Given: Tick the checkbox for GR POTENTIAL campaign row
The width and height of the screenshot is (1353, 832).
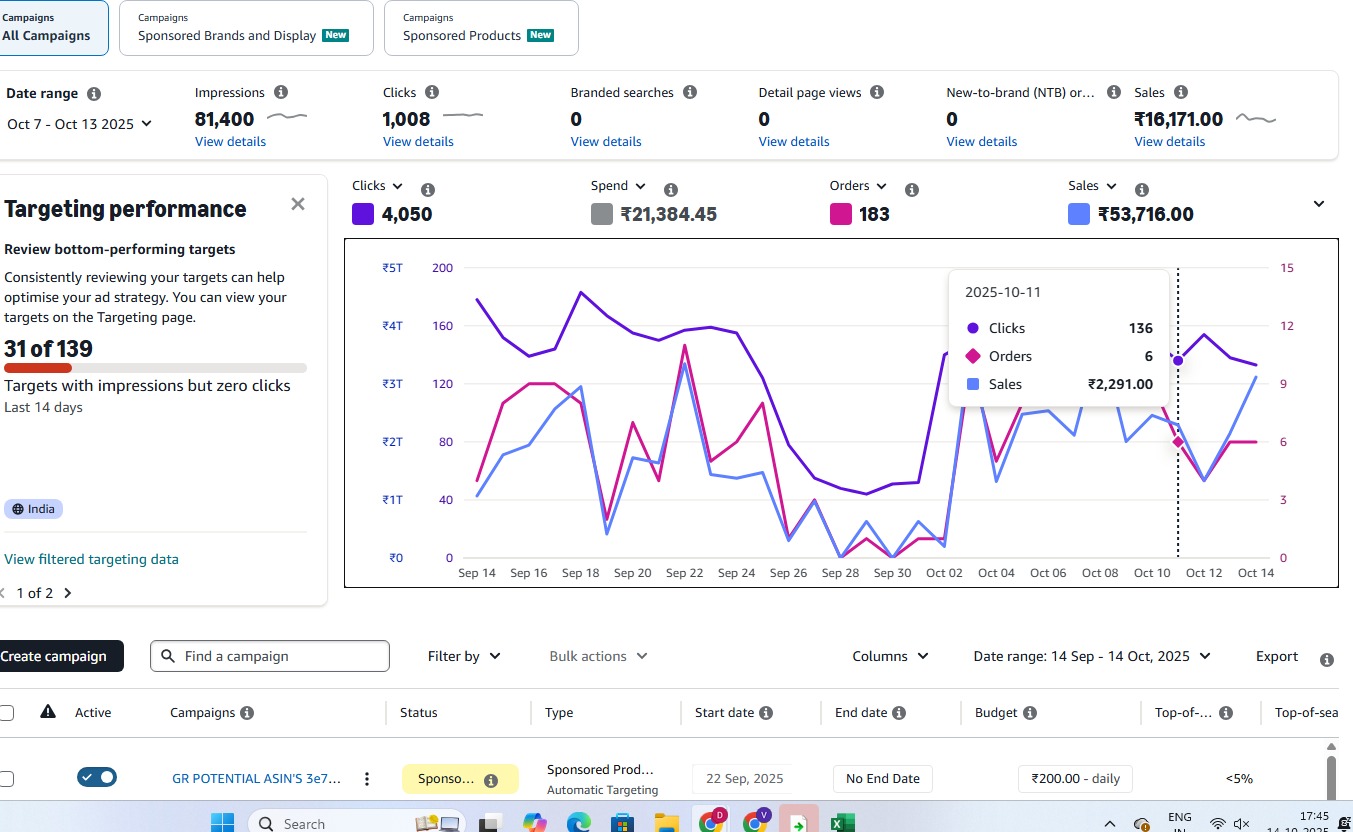Looking at the screenshot, I should [7, 779].
